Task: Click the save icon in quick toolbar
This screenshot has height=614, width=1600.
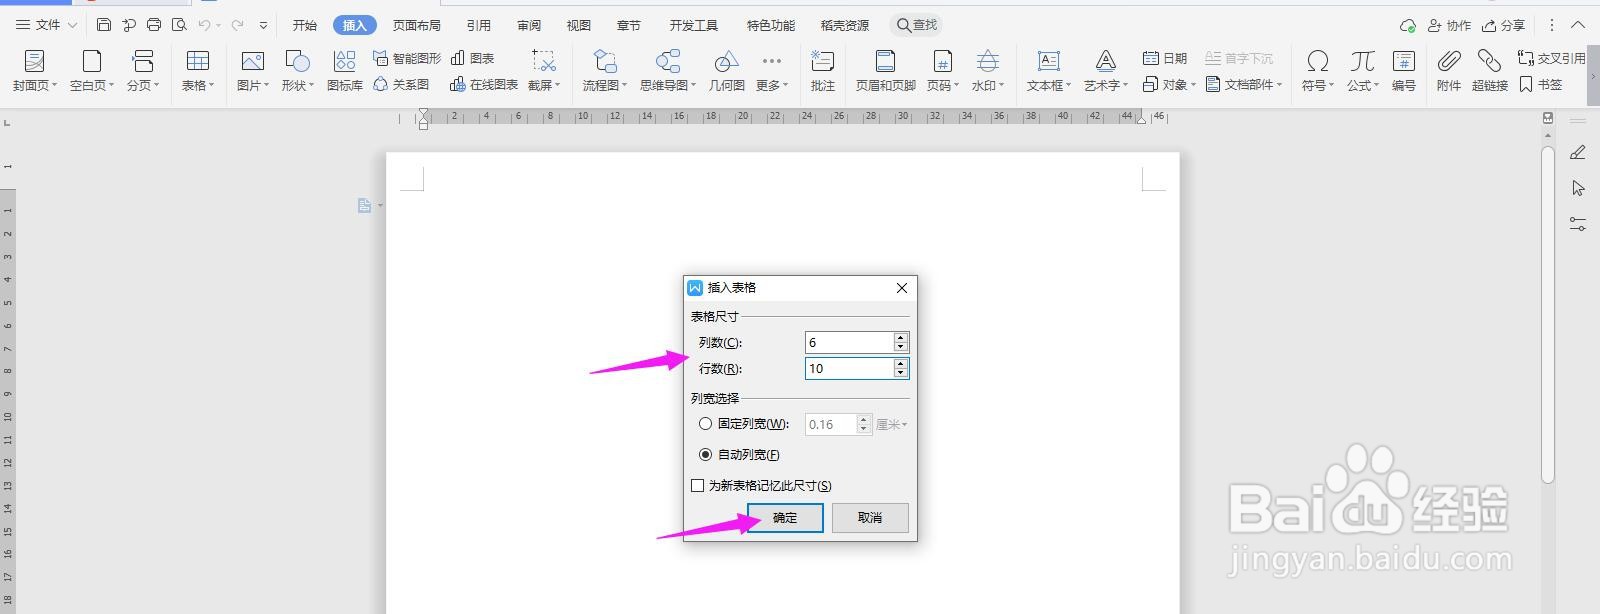Action: [104, 25]
